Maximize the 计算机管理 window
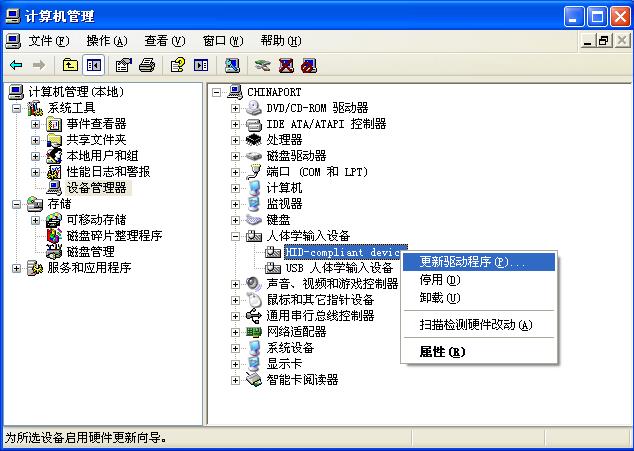This screenshot has height=451, width=634. (x=597, y=17)
